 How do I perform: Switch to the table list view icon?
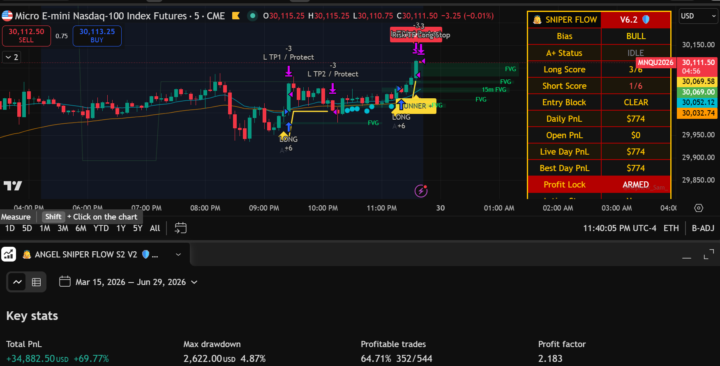pos(36,282)
